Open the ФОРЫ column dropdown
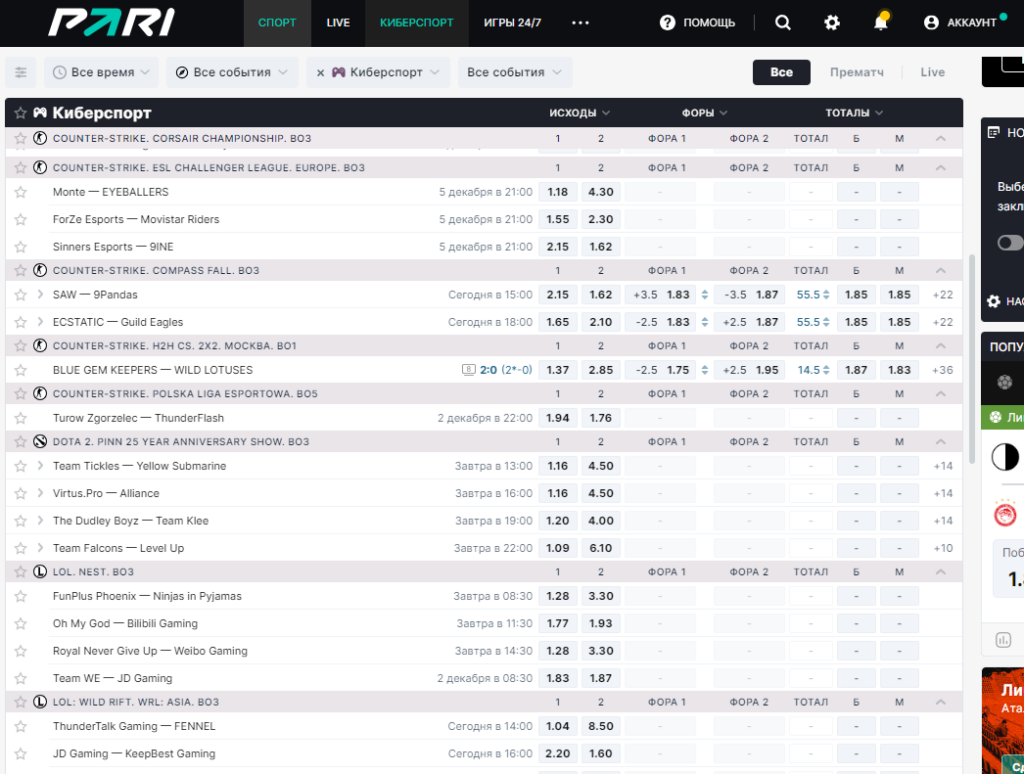This screenshot has width=1024, height=774. tap(704, 113)
